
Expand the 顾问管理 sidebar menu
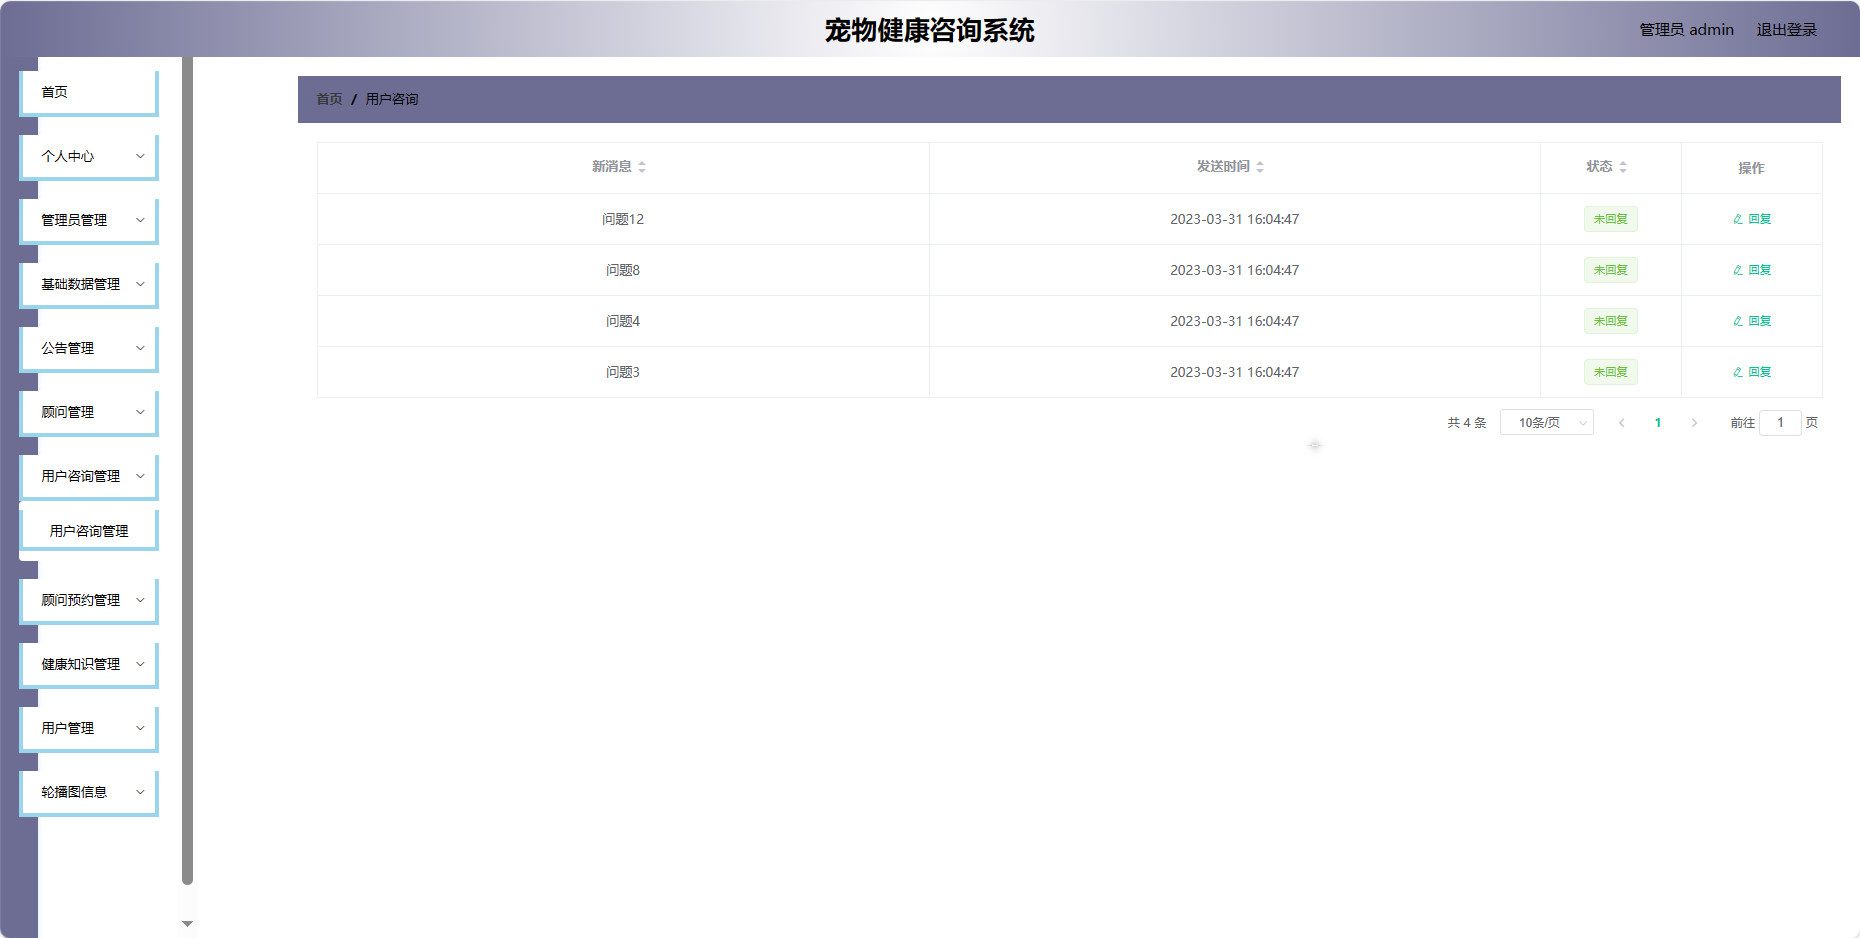[89, 412]
